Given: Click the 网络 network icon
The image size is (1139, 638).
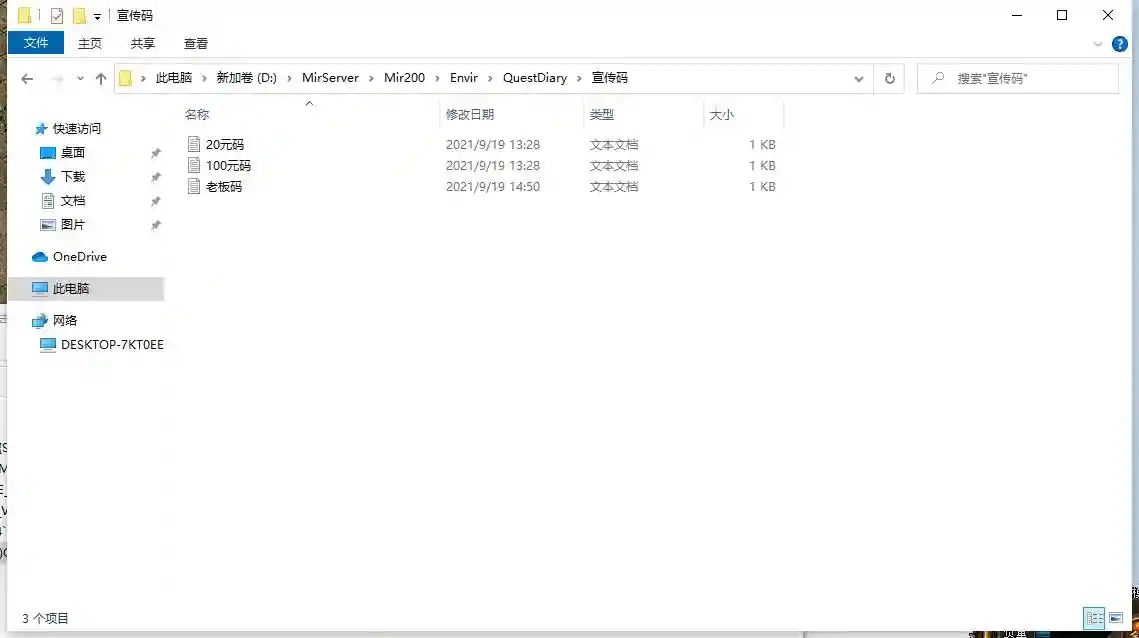Looking at the screenshot, I should (x=40, y=320).
